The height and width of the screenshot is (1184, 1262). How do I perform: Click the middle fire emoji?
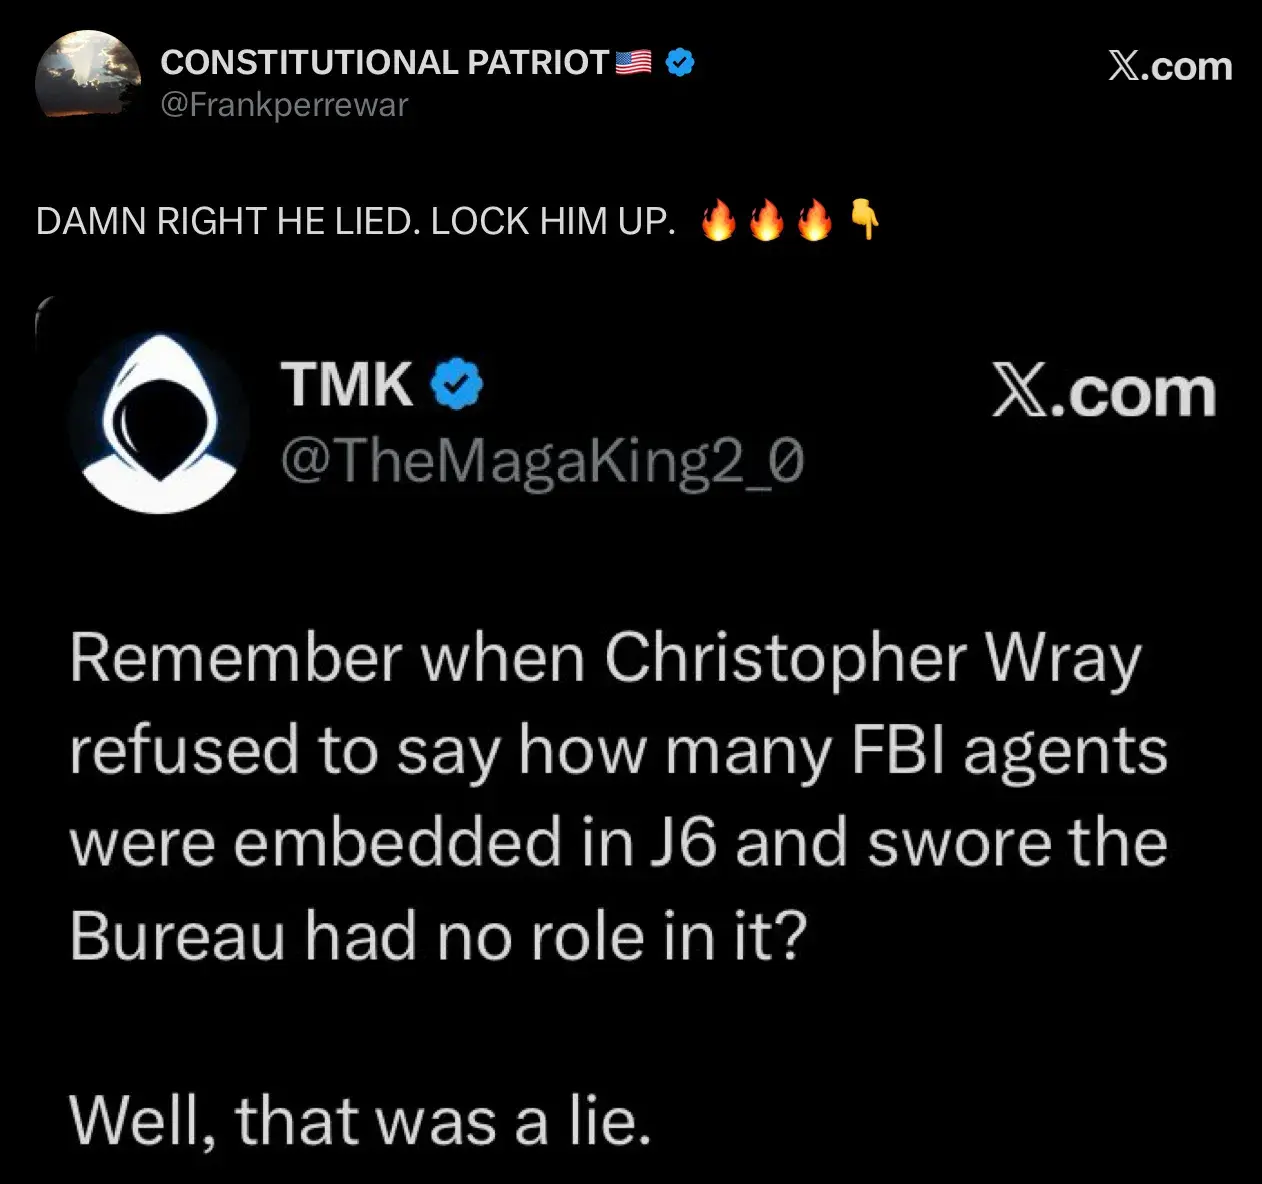pyautogui.click(x=765, y=221)
